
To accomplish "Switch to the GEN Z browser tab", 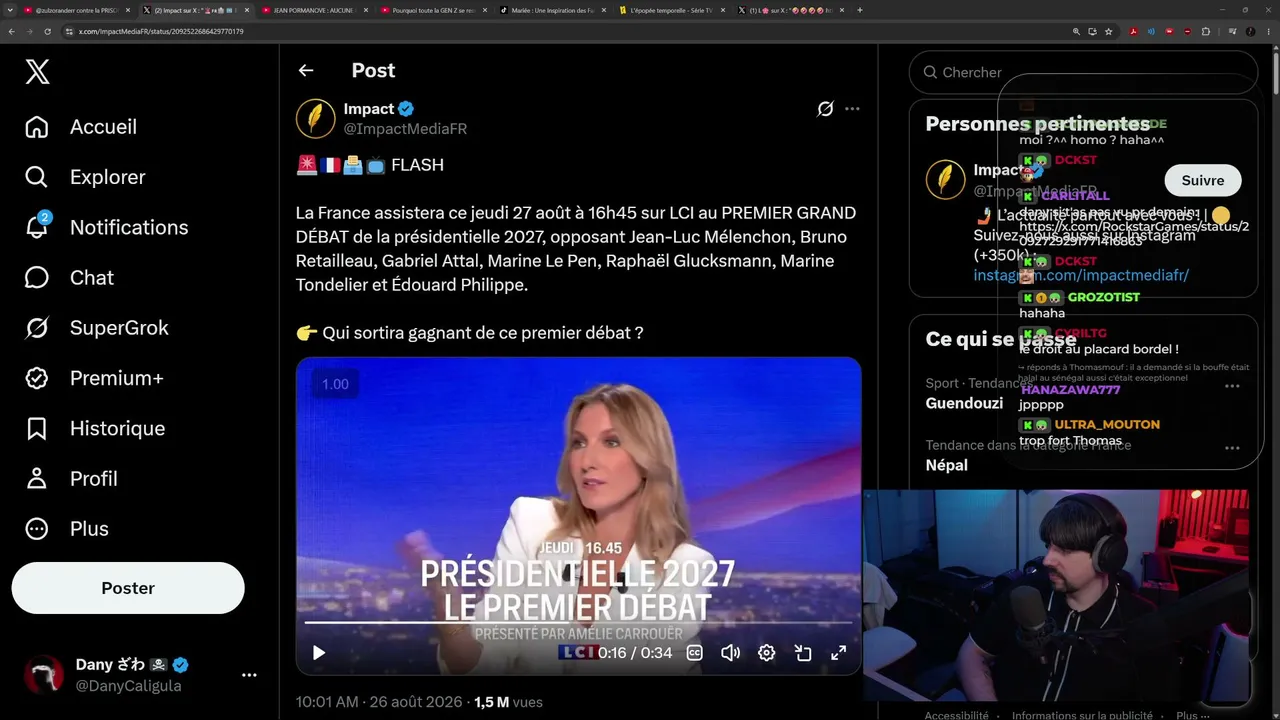I will click(x=432, y=10).
